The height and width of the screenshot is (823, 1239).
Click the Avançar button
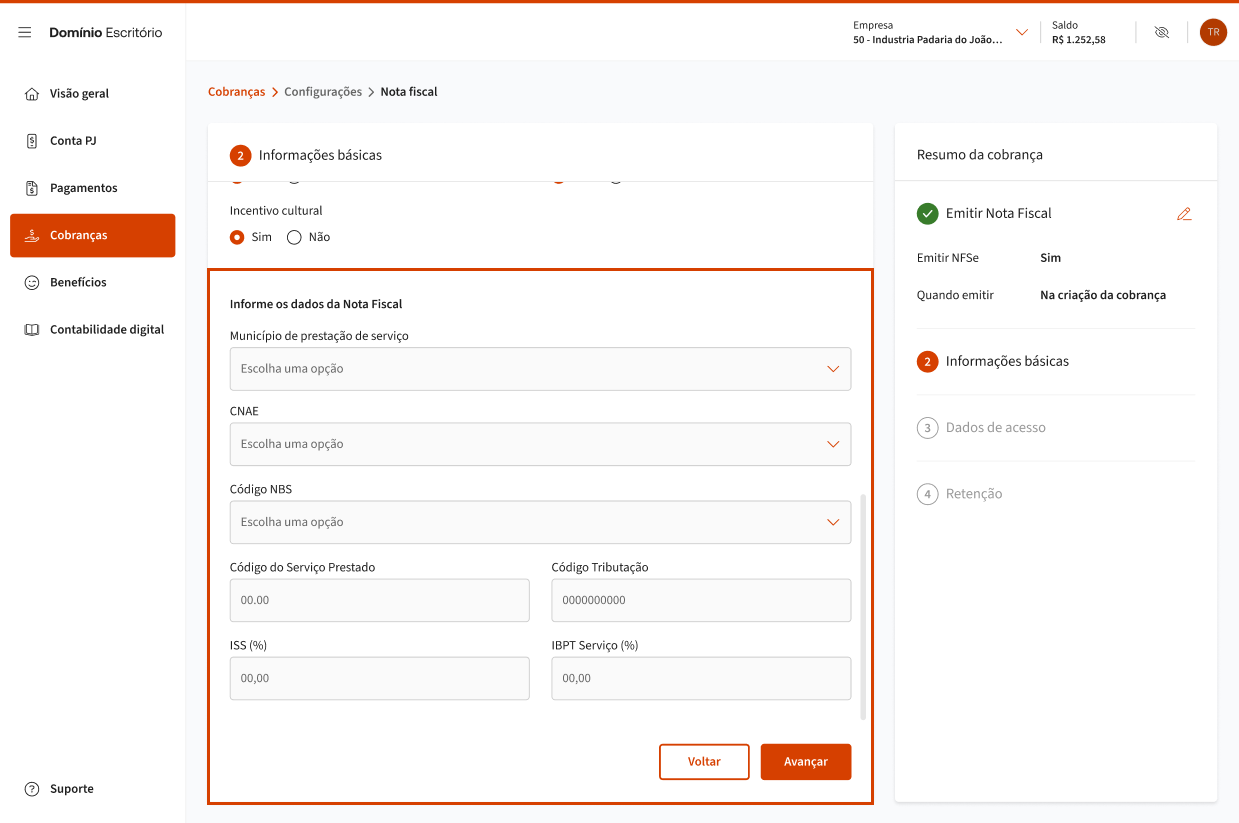pyautogui.click(x=805, y=762)
